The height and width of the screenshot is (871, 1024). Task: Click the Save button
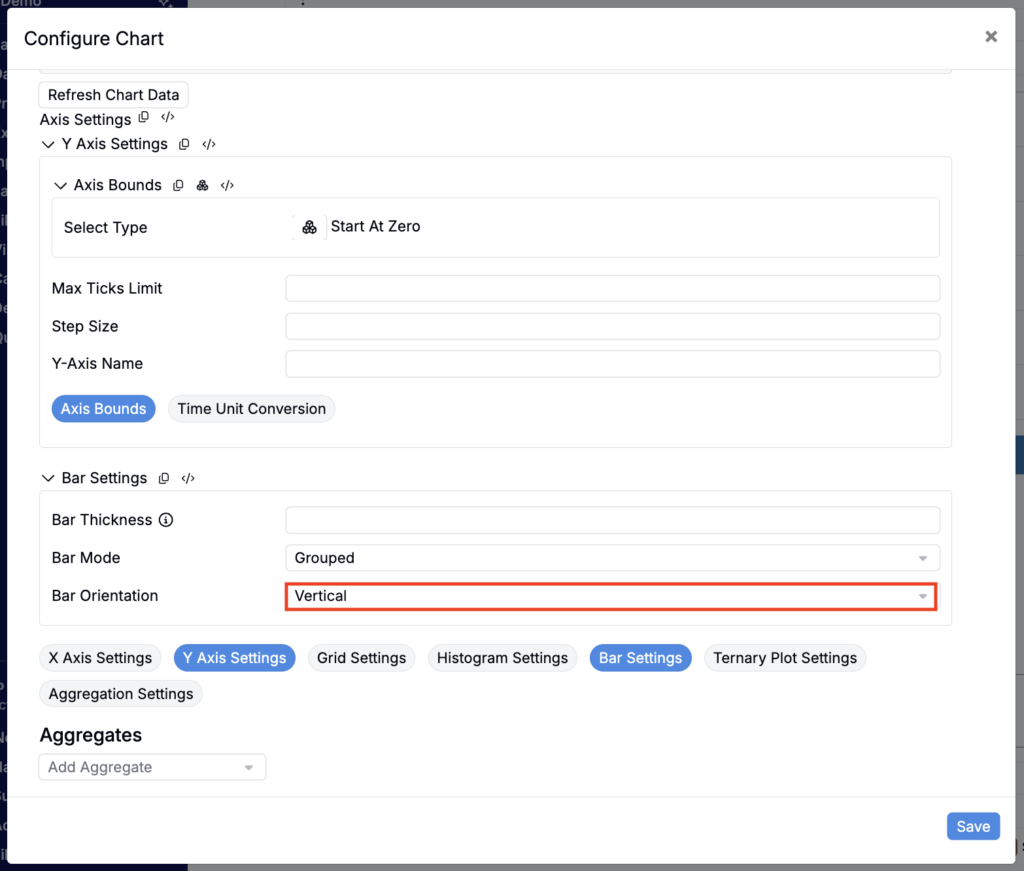point(973,827)
